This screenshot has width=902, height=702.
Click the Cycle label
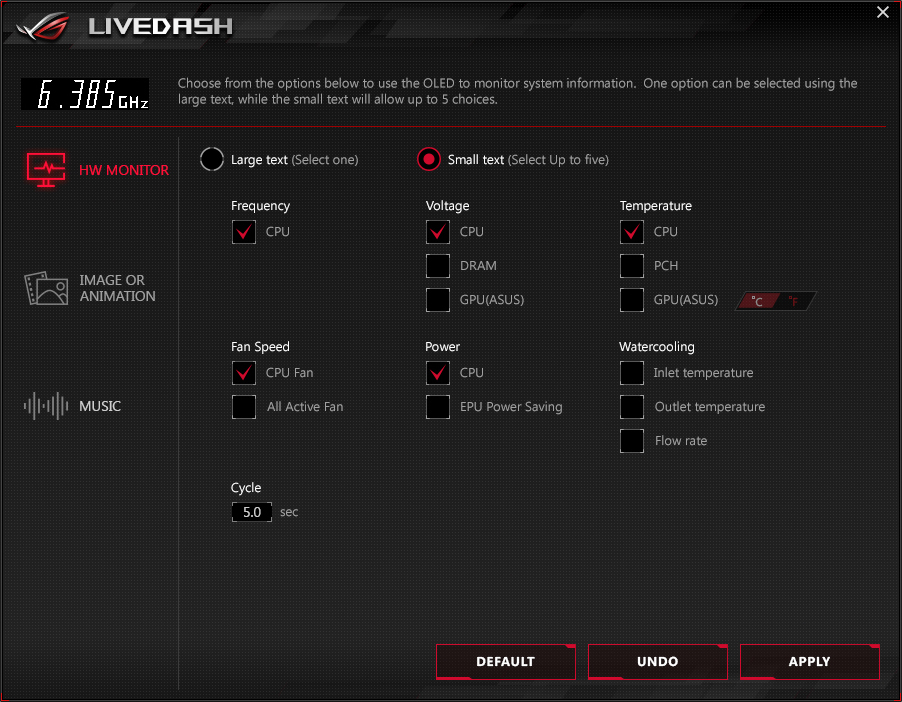click(x=246, y=488)
